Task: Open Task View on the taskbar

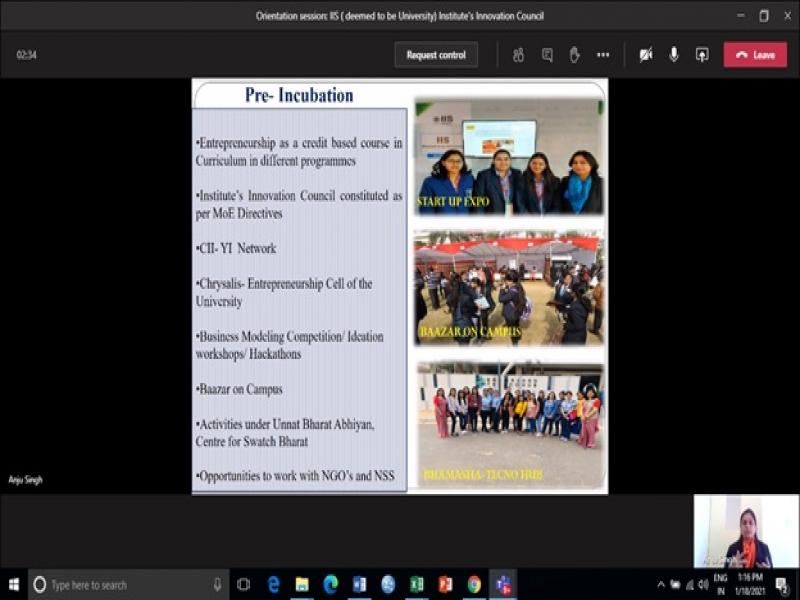Action: pos(243,584)
